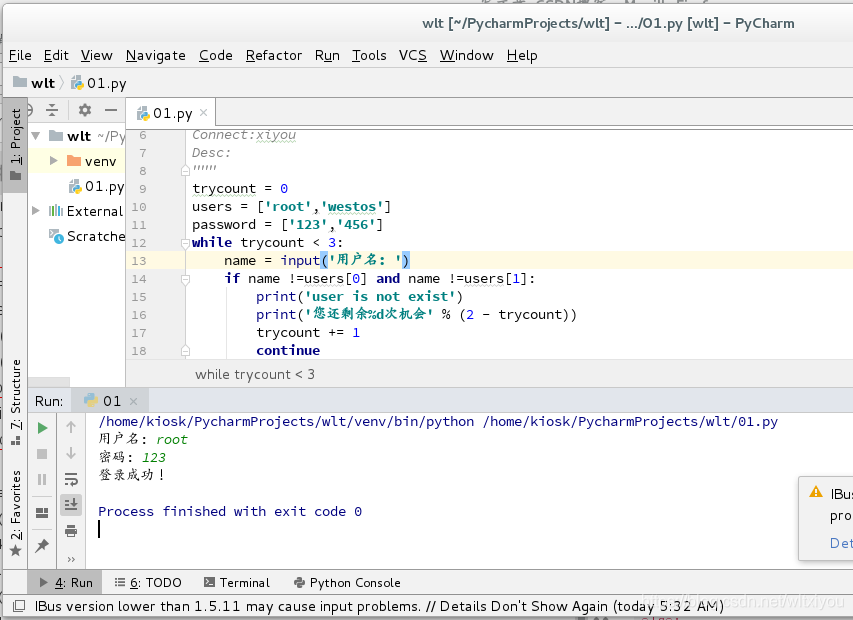853x620 pixels.
Task: Open the File menu
Action: pyautogui.click(x=20, y=55)
